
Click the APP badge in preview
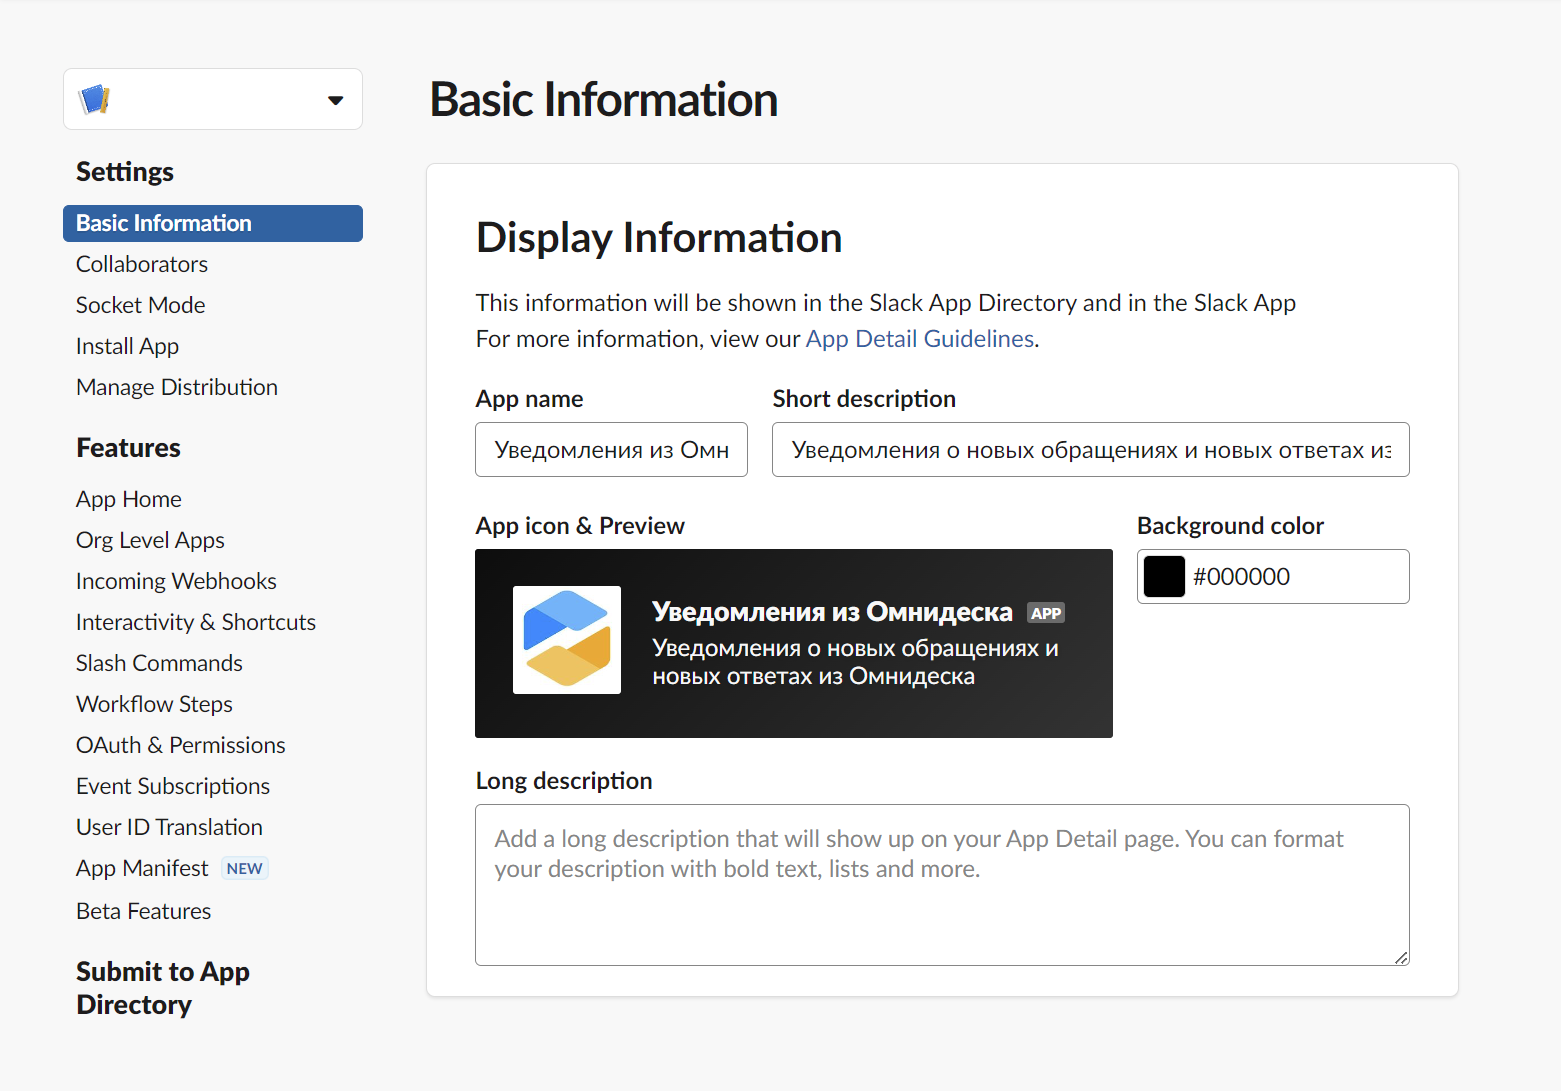pyautogui.click(x=1046, y=613)
